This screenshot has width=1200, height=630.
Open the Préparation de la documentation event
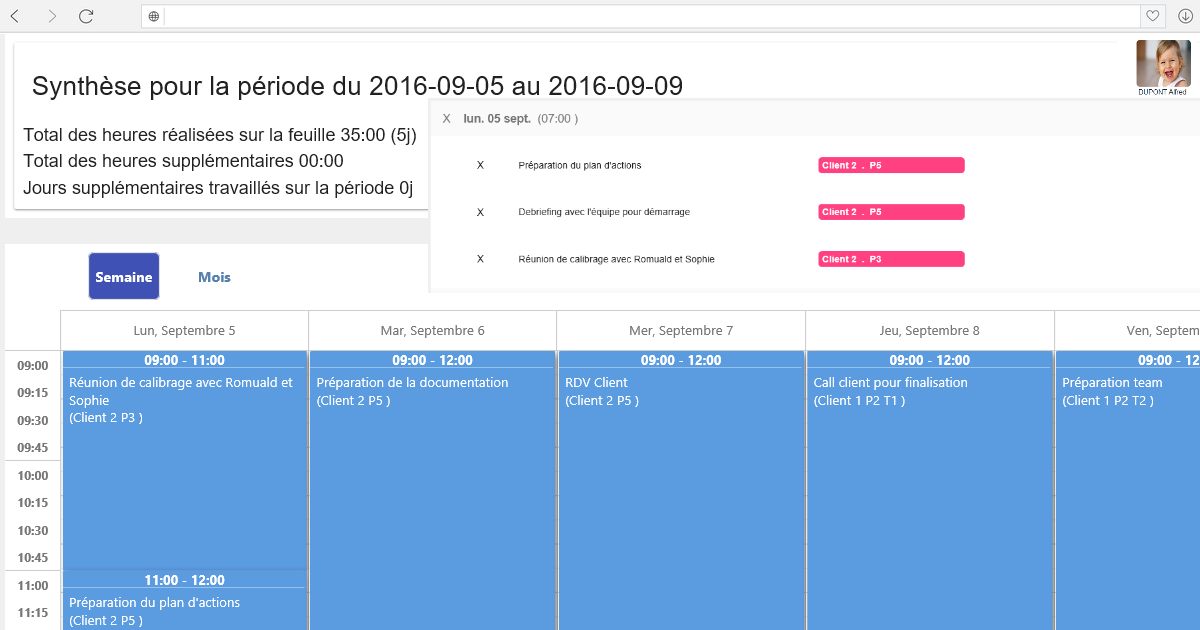[432, 490]
